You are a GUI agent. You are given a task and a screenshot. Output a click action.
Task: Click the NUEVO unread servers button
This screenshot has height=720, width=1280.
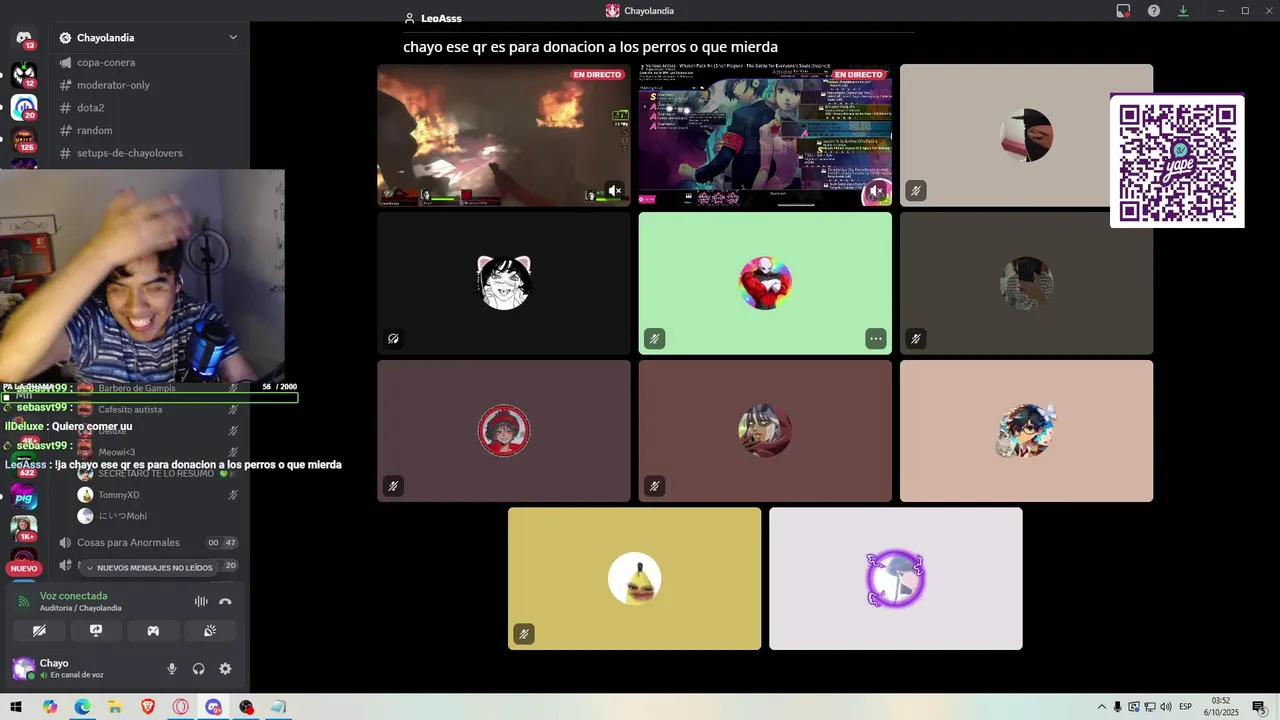(x=24, y=568)
